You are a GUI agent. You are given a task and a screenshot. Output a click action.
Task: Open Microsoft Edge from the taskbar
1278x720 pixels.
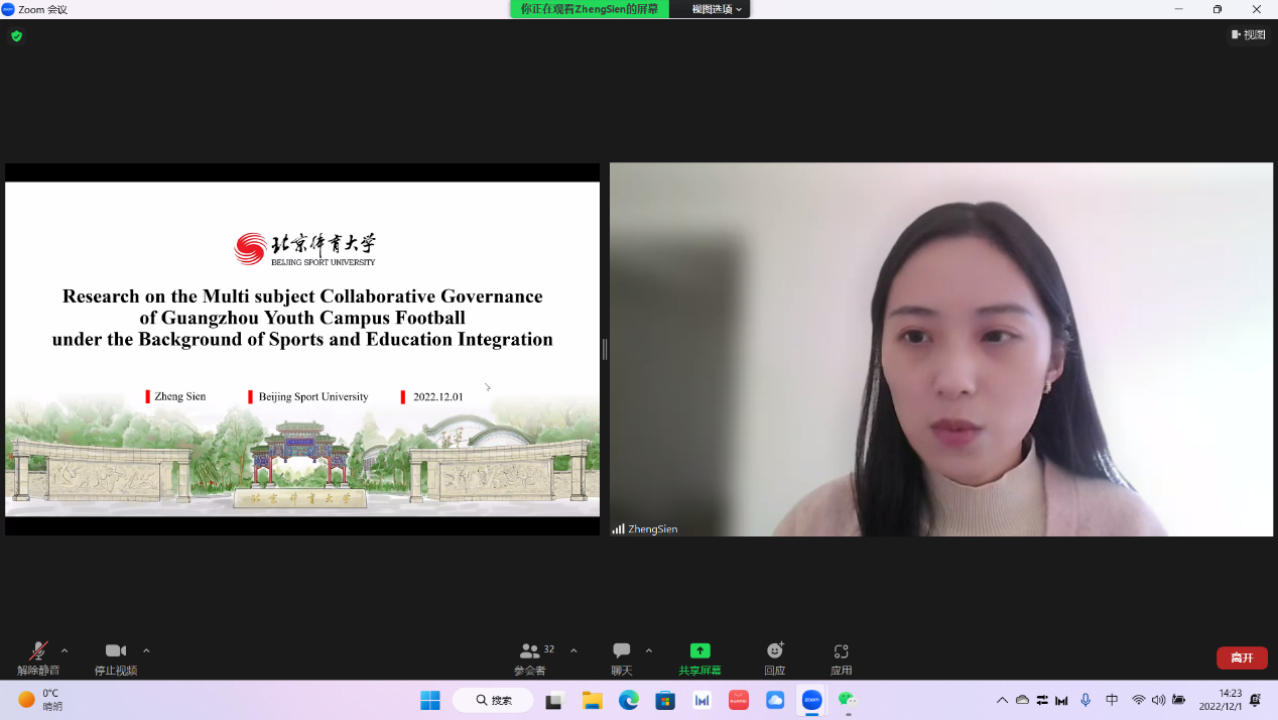pyautogui.click(x=628, y=700)
